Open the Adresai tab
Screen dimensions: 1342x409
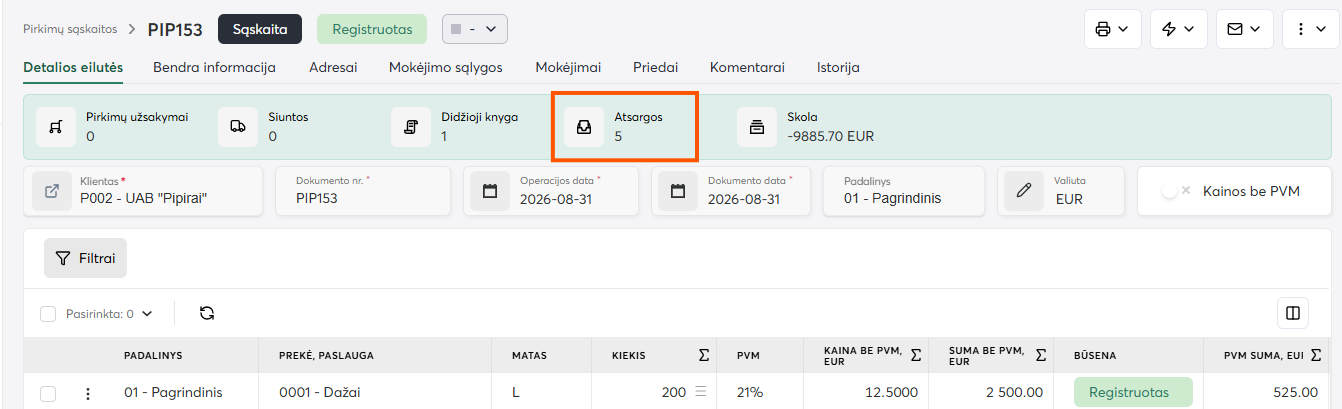point(333,68)
